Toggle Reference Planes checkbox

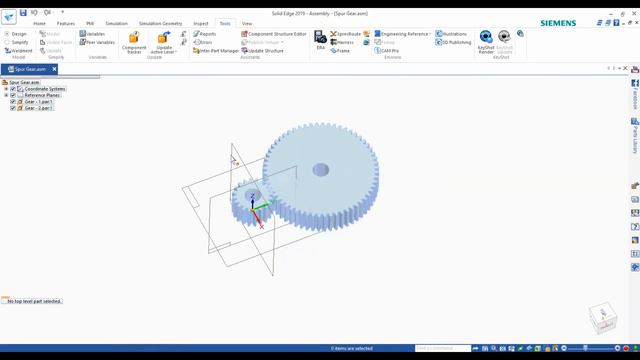coord(13,95)
